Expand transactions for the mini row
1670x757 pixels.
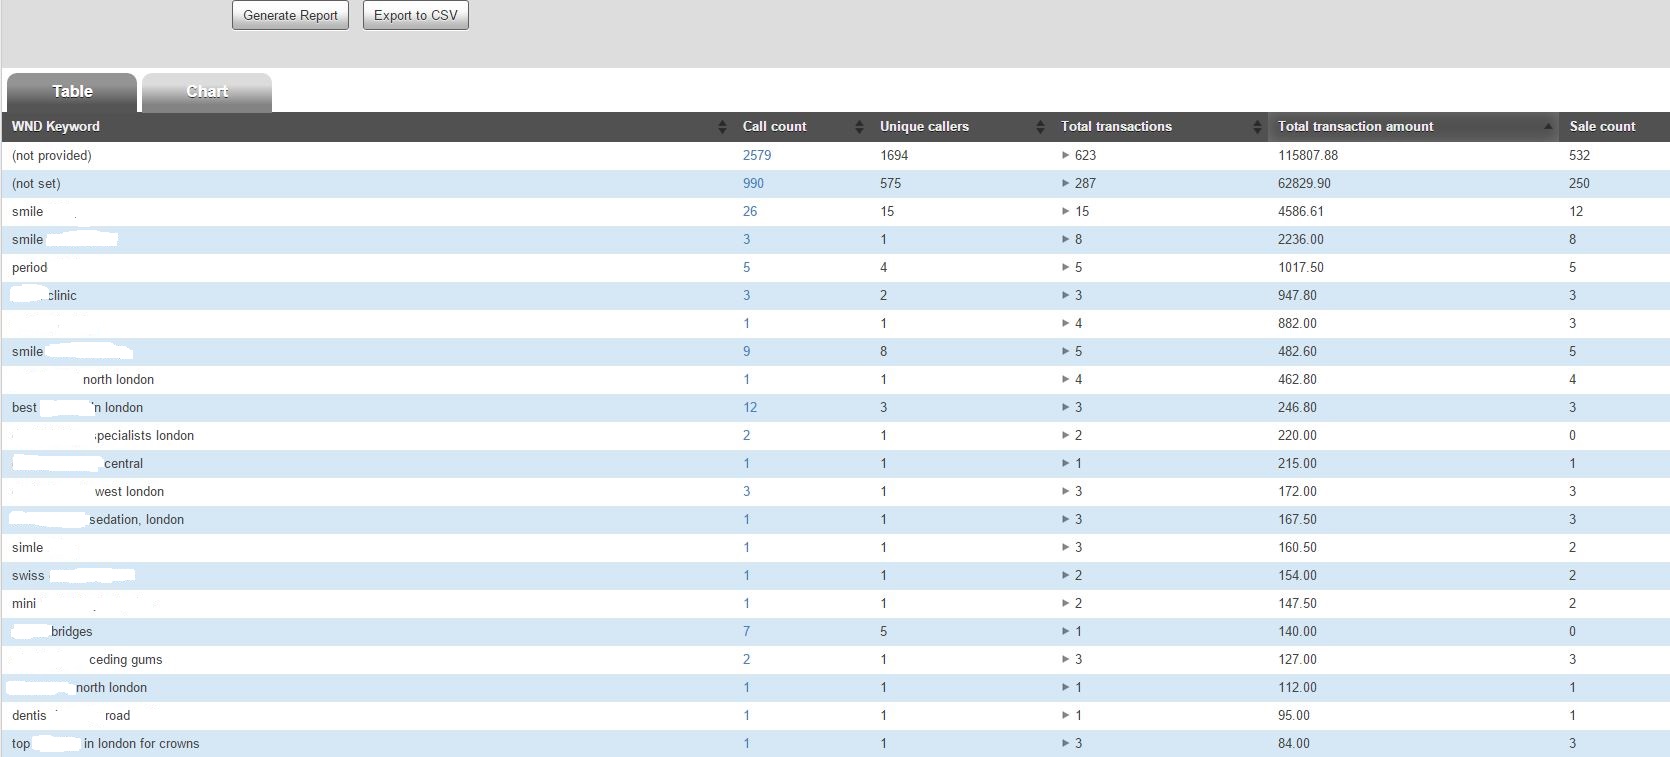point(1066,603)
